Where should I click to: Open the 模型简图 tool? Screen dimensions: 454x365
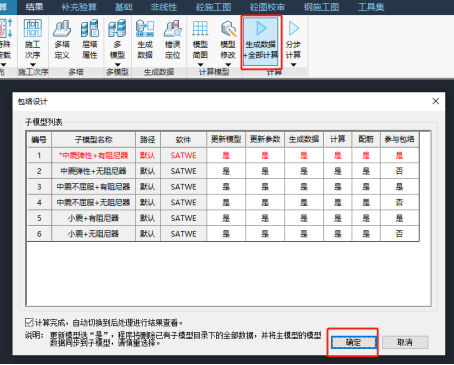pos(200,39)
